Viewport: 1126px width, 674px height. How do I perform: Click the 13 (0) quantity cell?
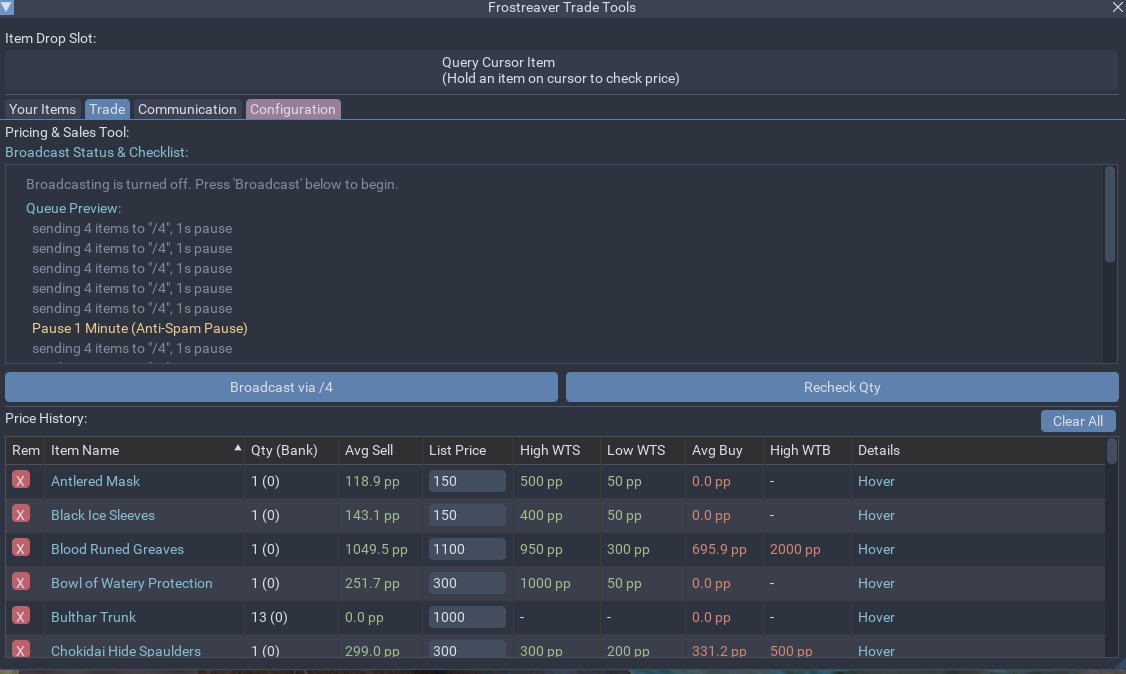[x=269, y=617]
